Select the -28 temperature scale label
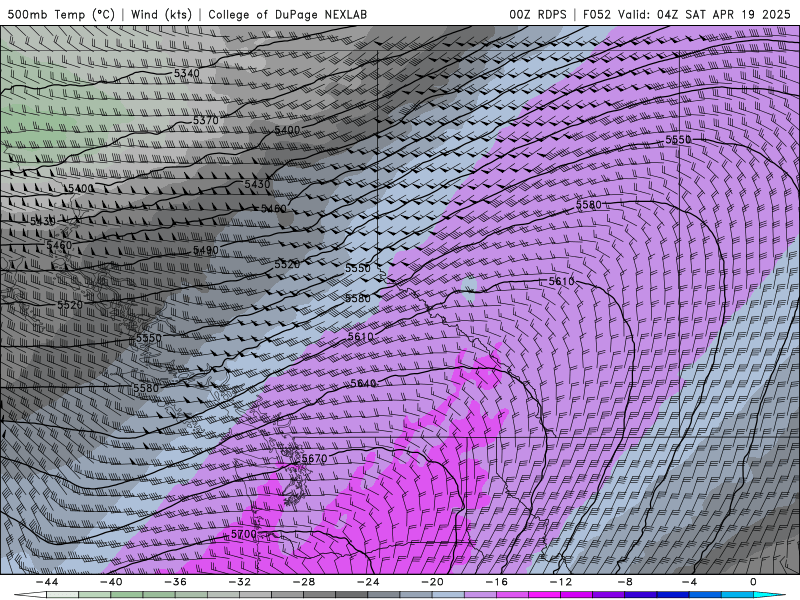Viewport: 800px width, 600px height. (x=304, y=582)
